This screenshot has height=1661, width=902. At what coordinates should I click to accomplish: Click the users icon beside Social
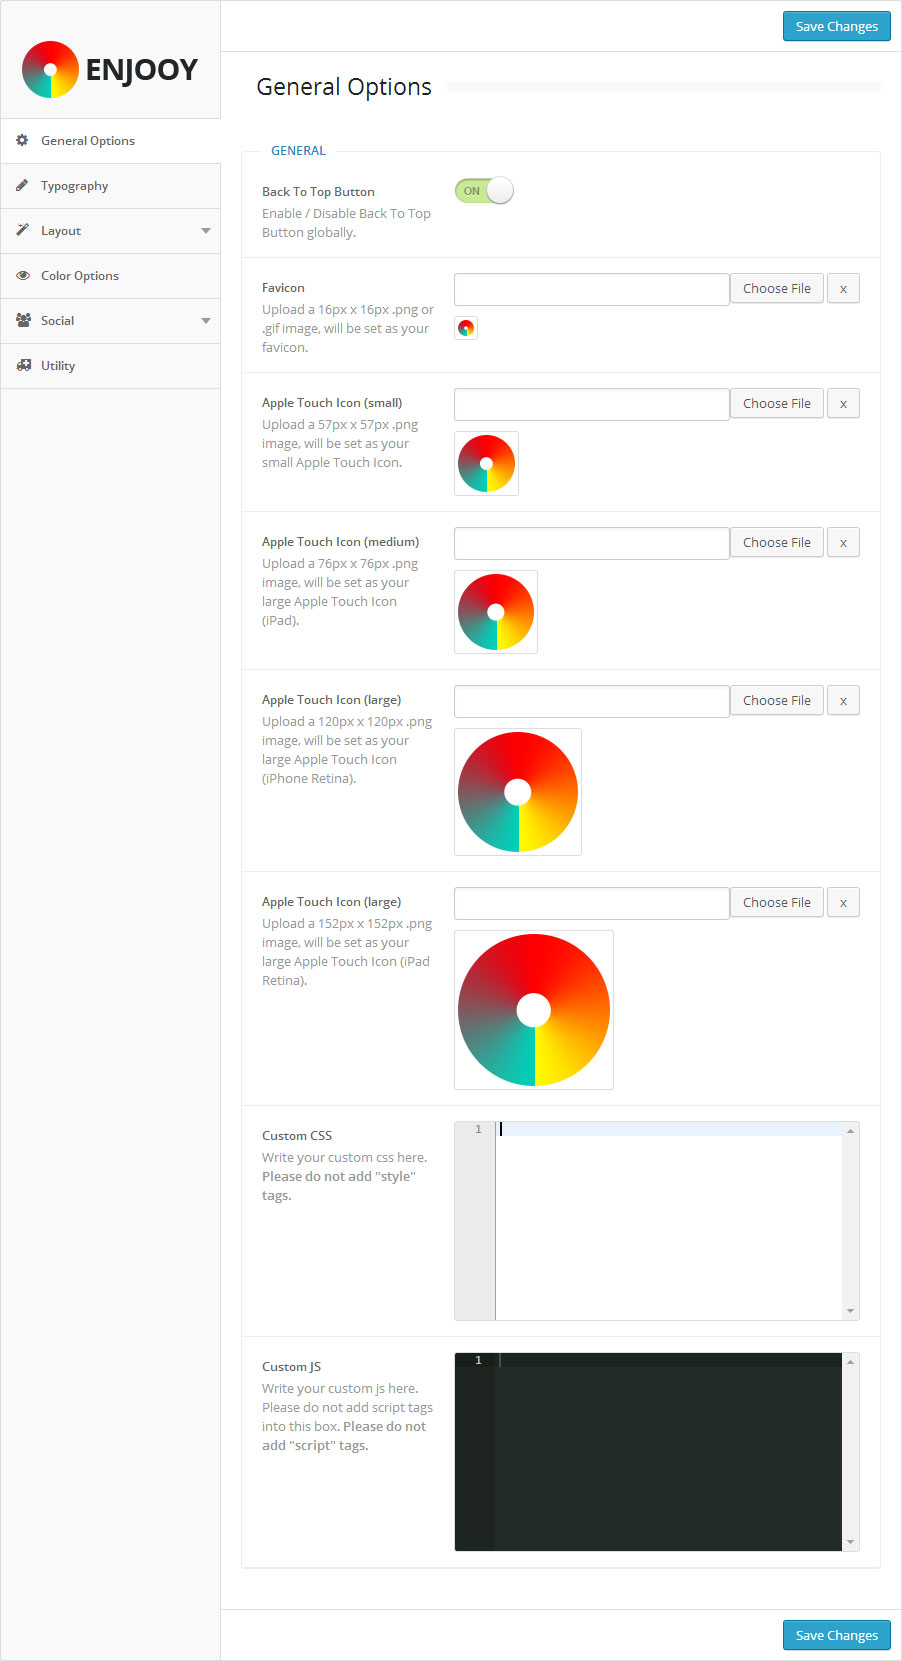(23, 321)
